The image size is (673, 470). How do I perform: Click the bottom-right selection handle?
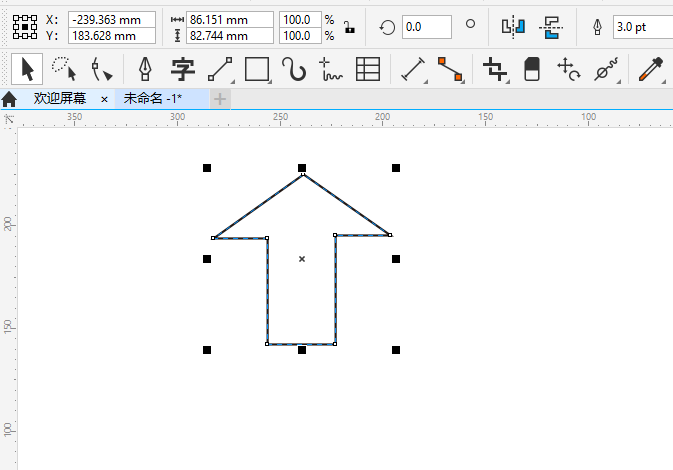point(396,350)
